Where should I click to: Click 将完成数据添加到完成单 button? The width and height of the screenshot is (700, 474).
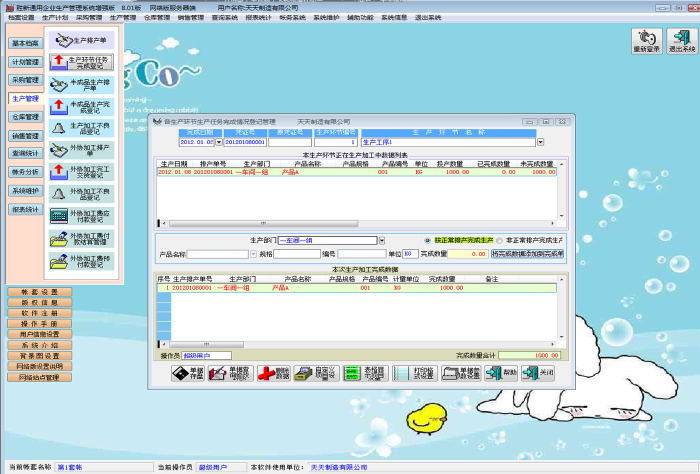(527, 254)
